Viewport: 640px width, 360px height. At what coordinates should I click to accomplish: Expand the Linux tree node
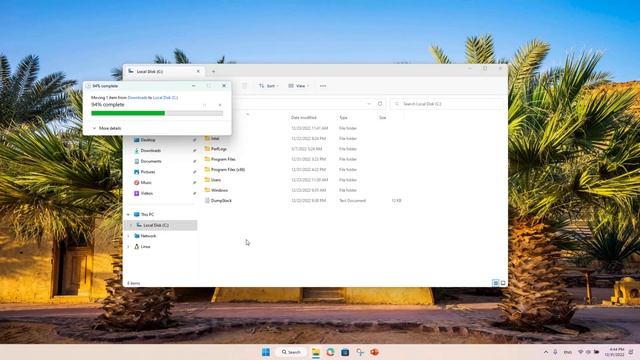[128, 247]
